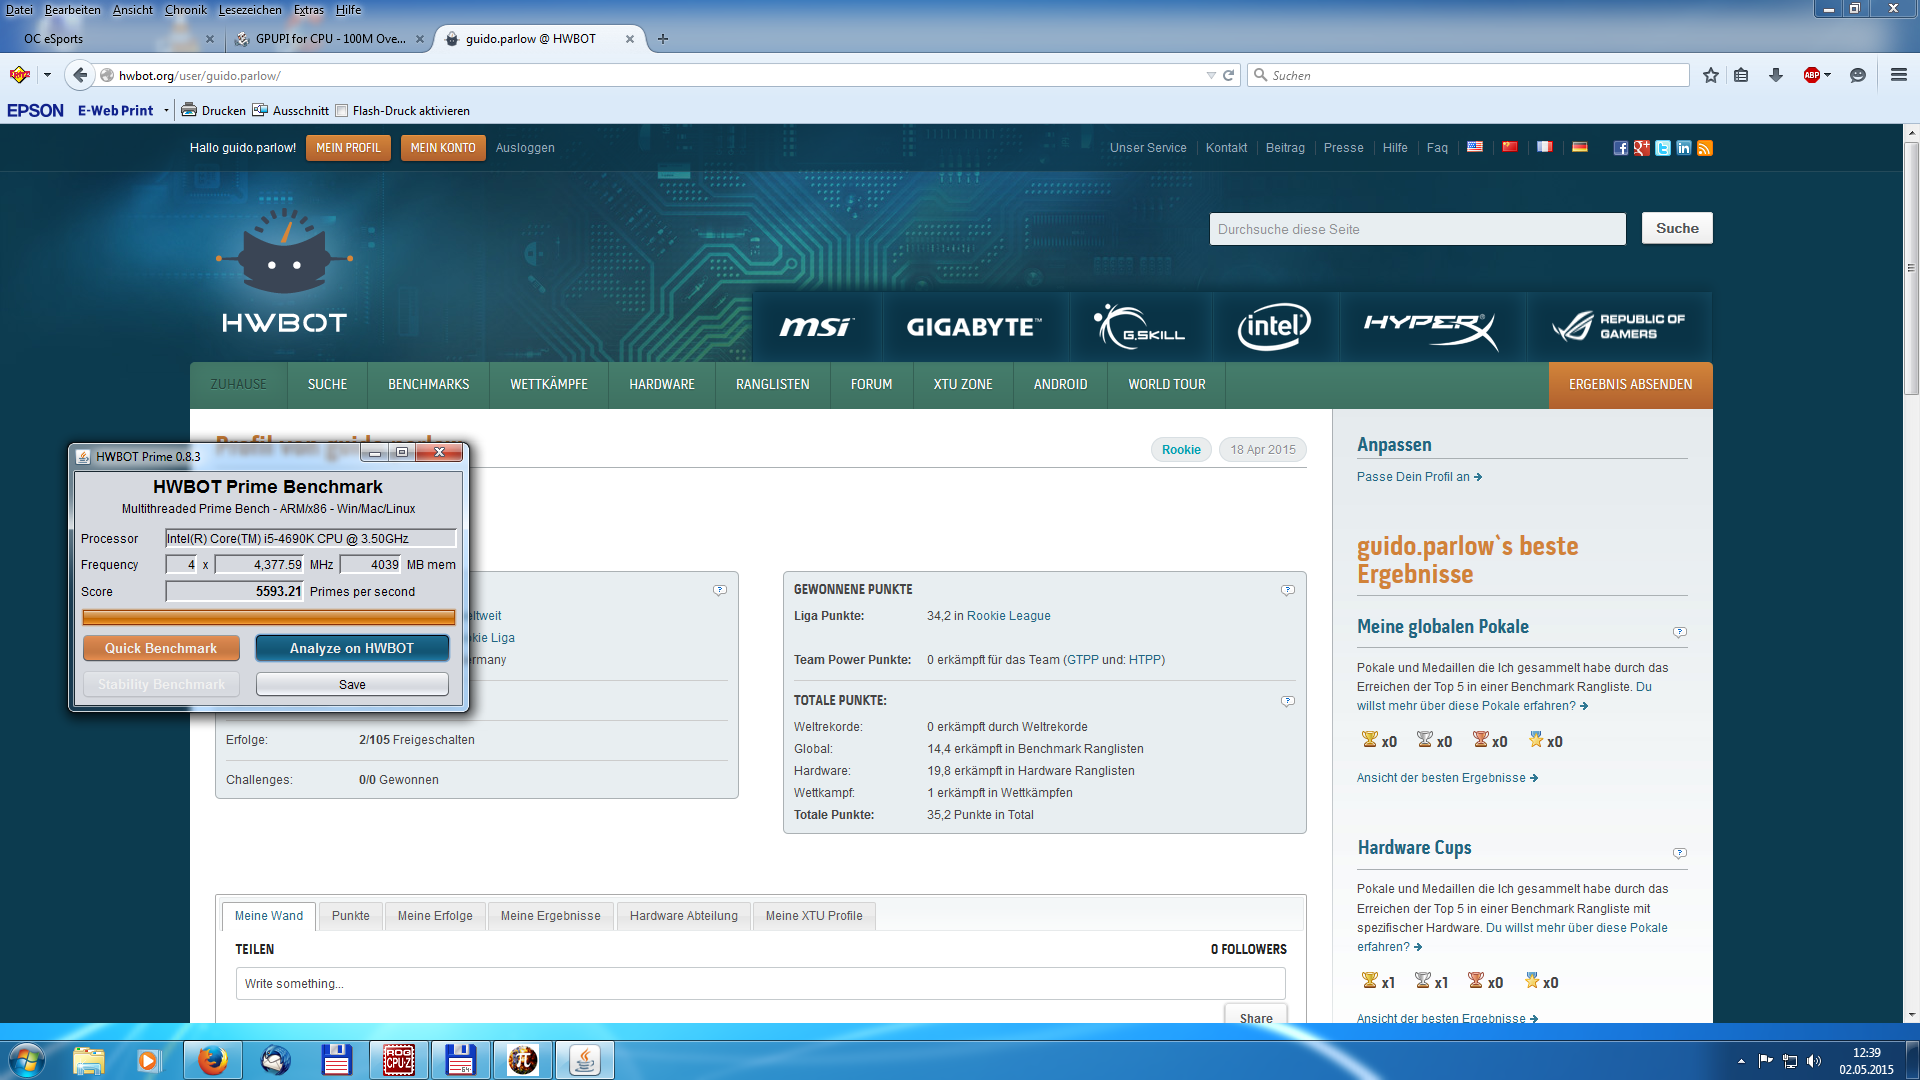This screenshot has width=1920, height=1080.
Task: Click the MEIN KONTO button
Action: (x=443, y=148)
